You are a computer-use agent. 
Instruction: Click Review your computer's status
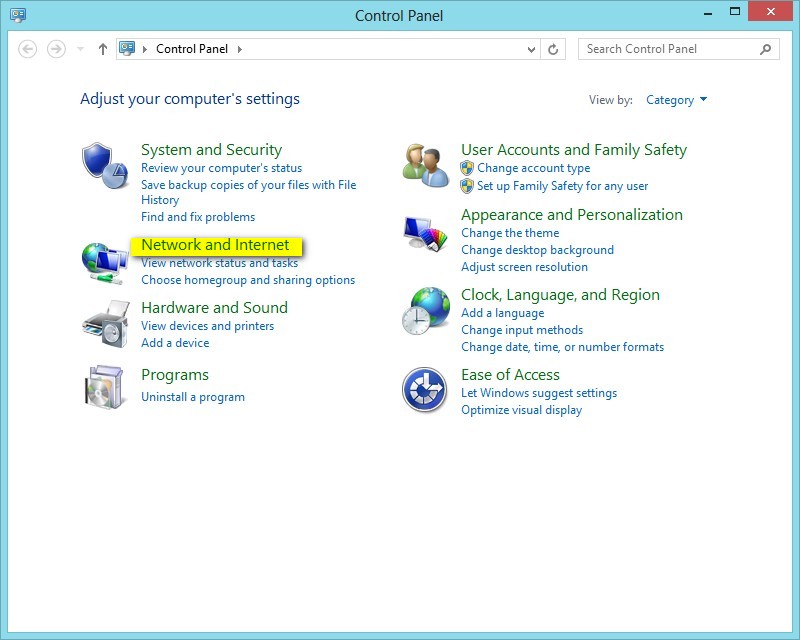coord(221,168)
